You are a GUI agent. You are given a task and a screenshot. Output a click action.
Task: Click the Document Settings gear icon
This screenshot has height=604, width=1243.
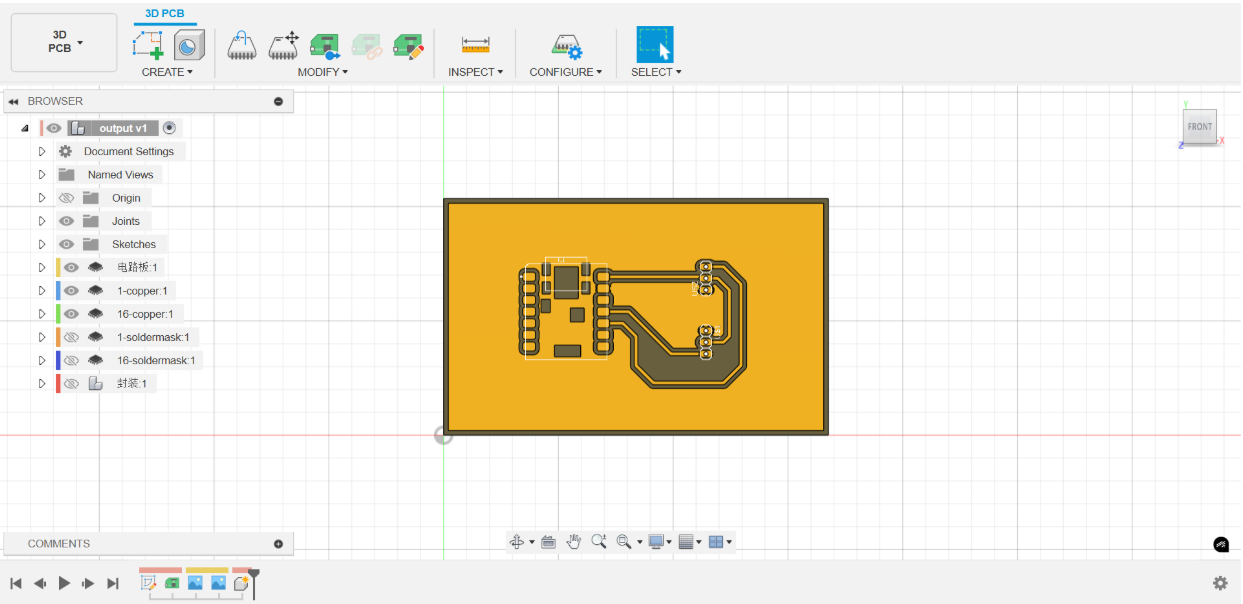[66, 151]
